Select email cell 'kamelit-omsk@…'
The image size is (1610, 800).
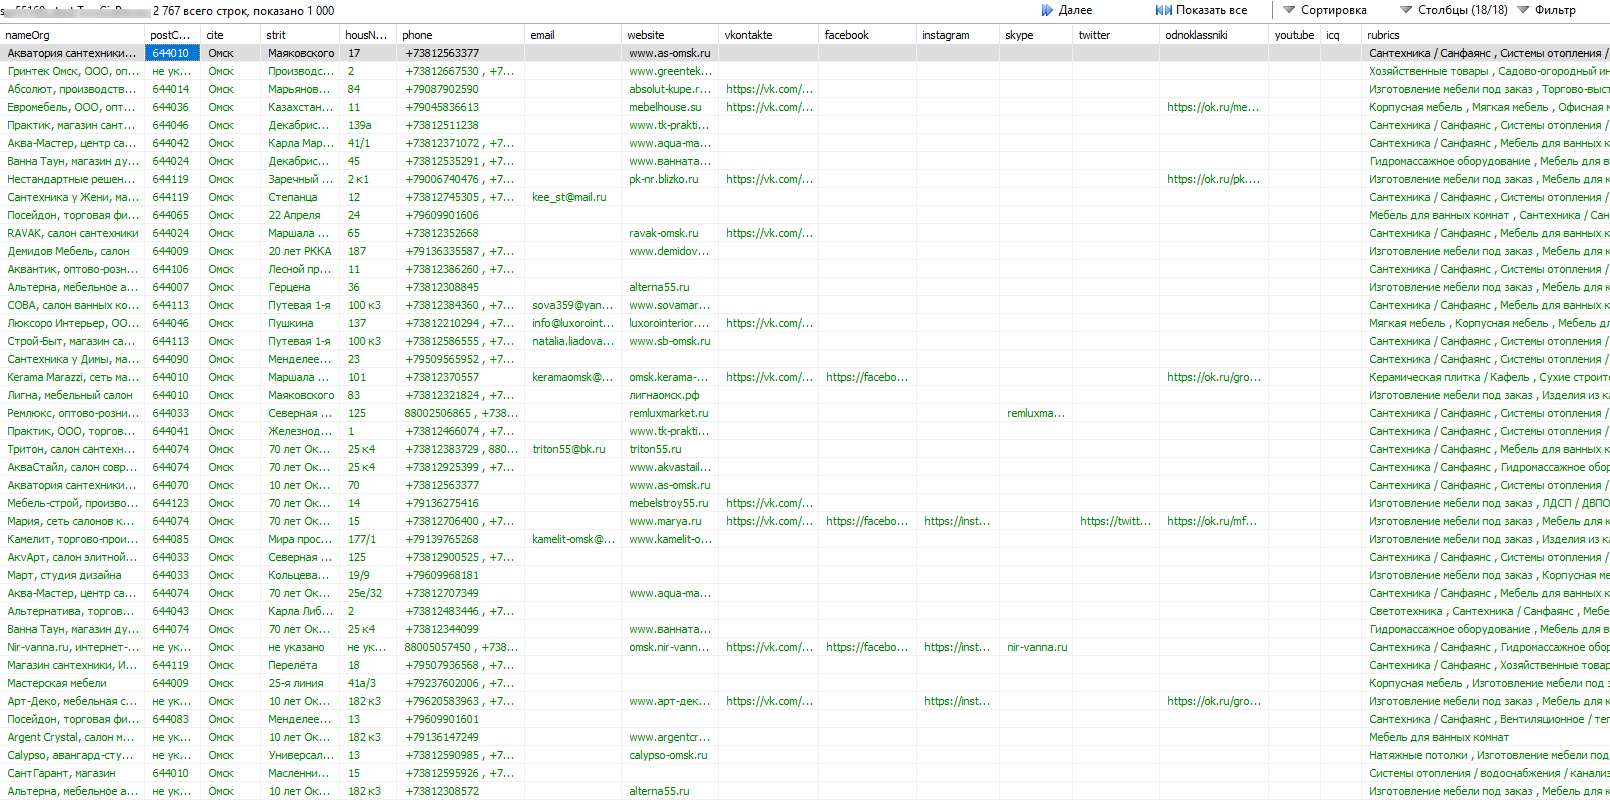point(574,539)
